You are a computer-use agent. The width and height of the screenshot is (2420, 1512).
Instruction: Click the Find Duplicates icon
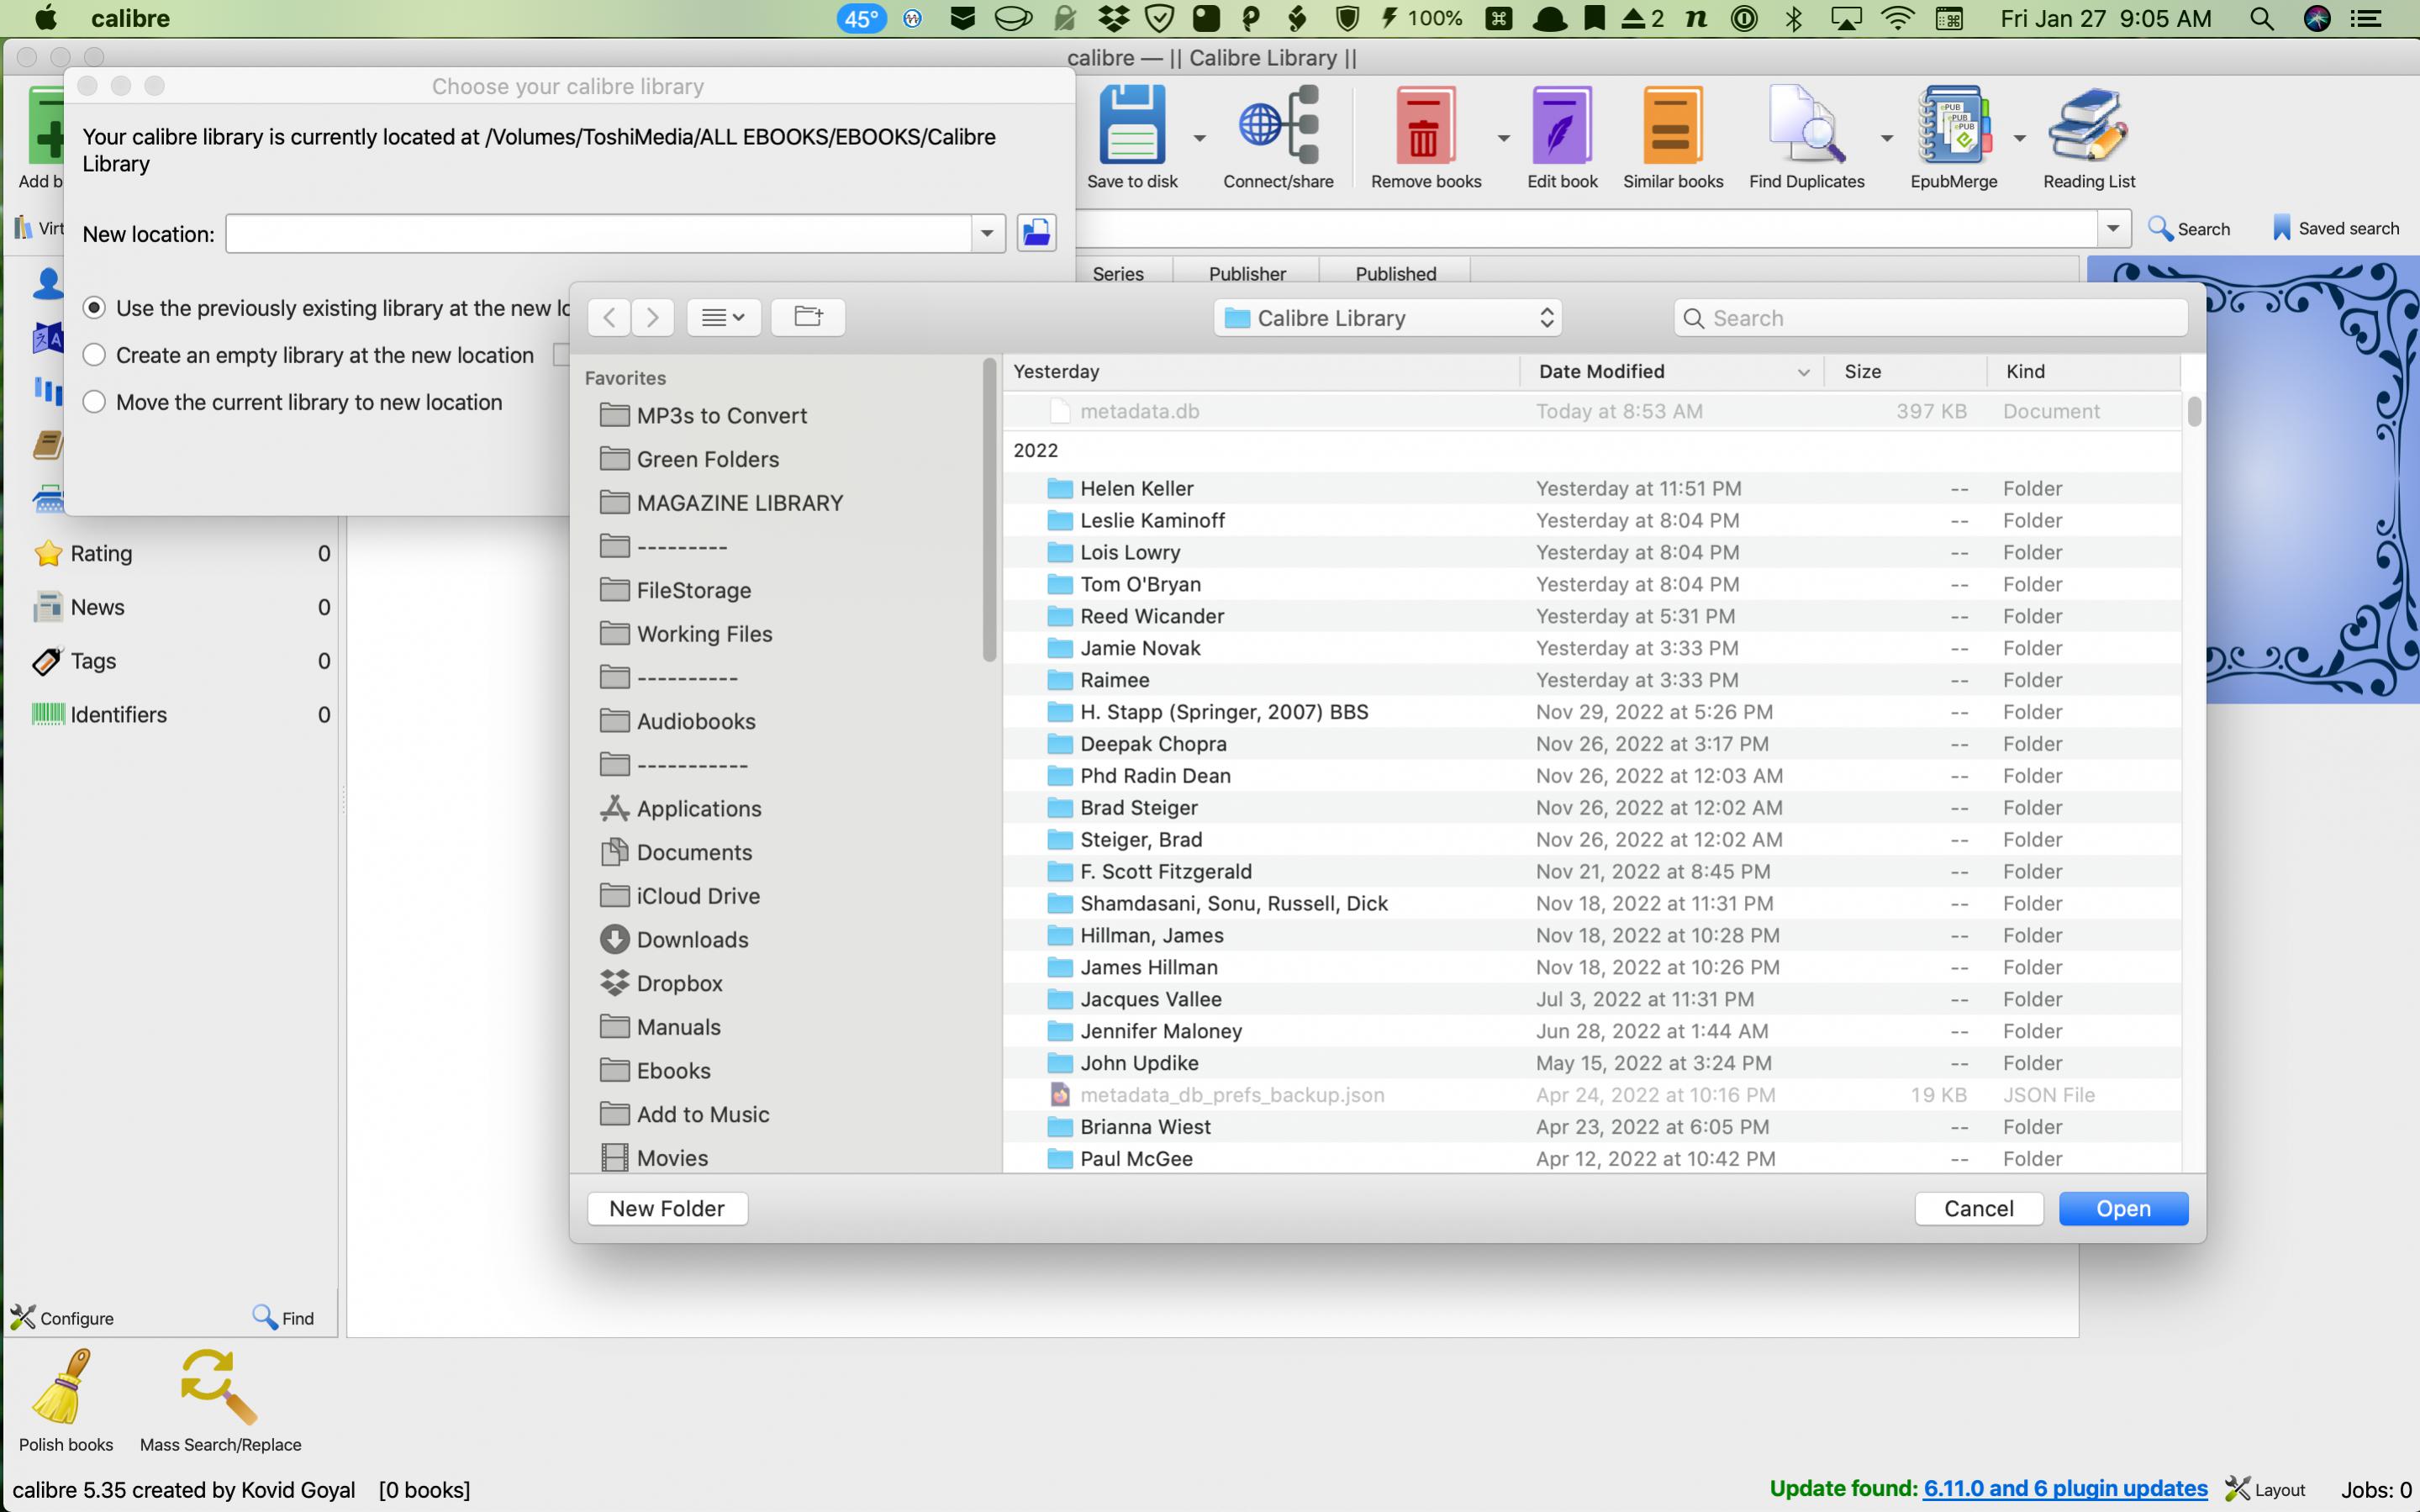pos(1806,126)
